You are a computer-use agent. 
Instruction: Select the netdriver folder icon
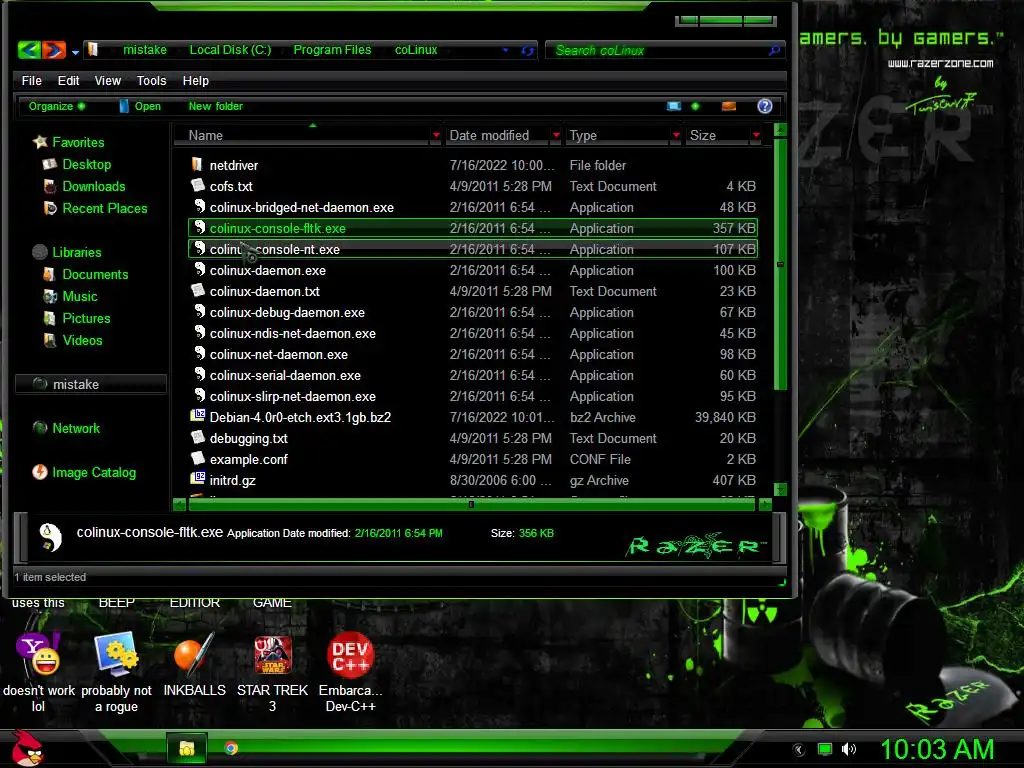197,164
